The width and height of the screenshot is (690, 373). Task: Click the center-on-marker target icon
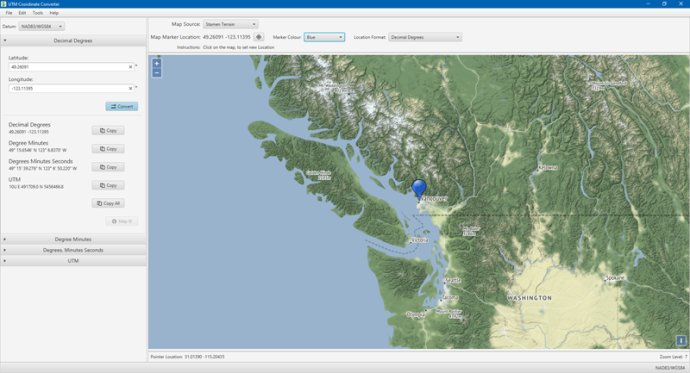[259, 37]
